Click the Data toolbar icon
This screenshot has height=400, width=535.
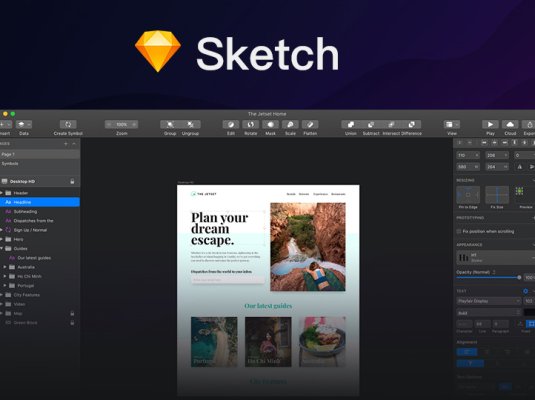24,124
